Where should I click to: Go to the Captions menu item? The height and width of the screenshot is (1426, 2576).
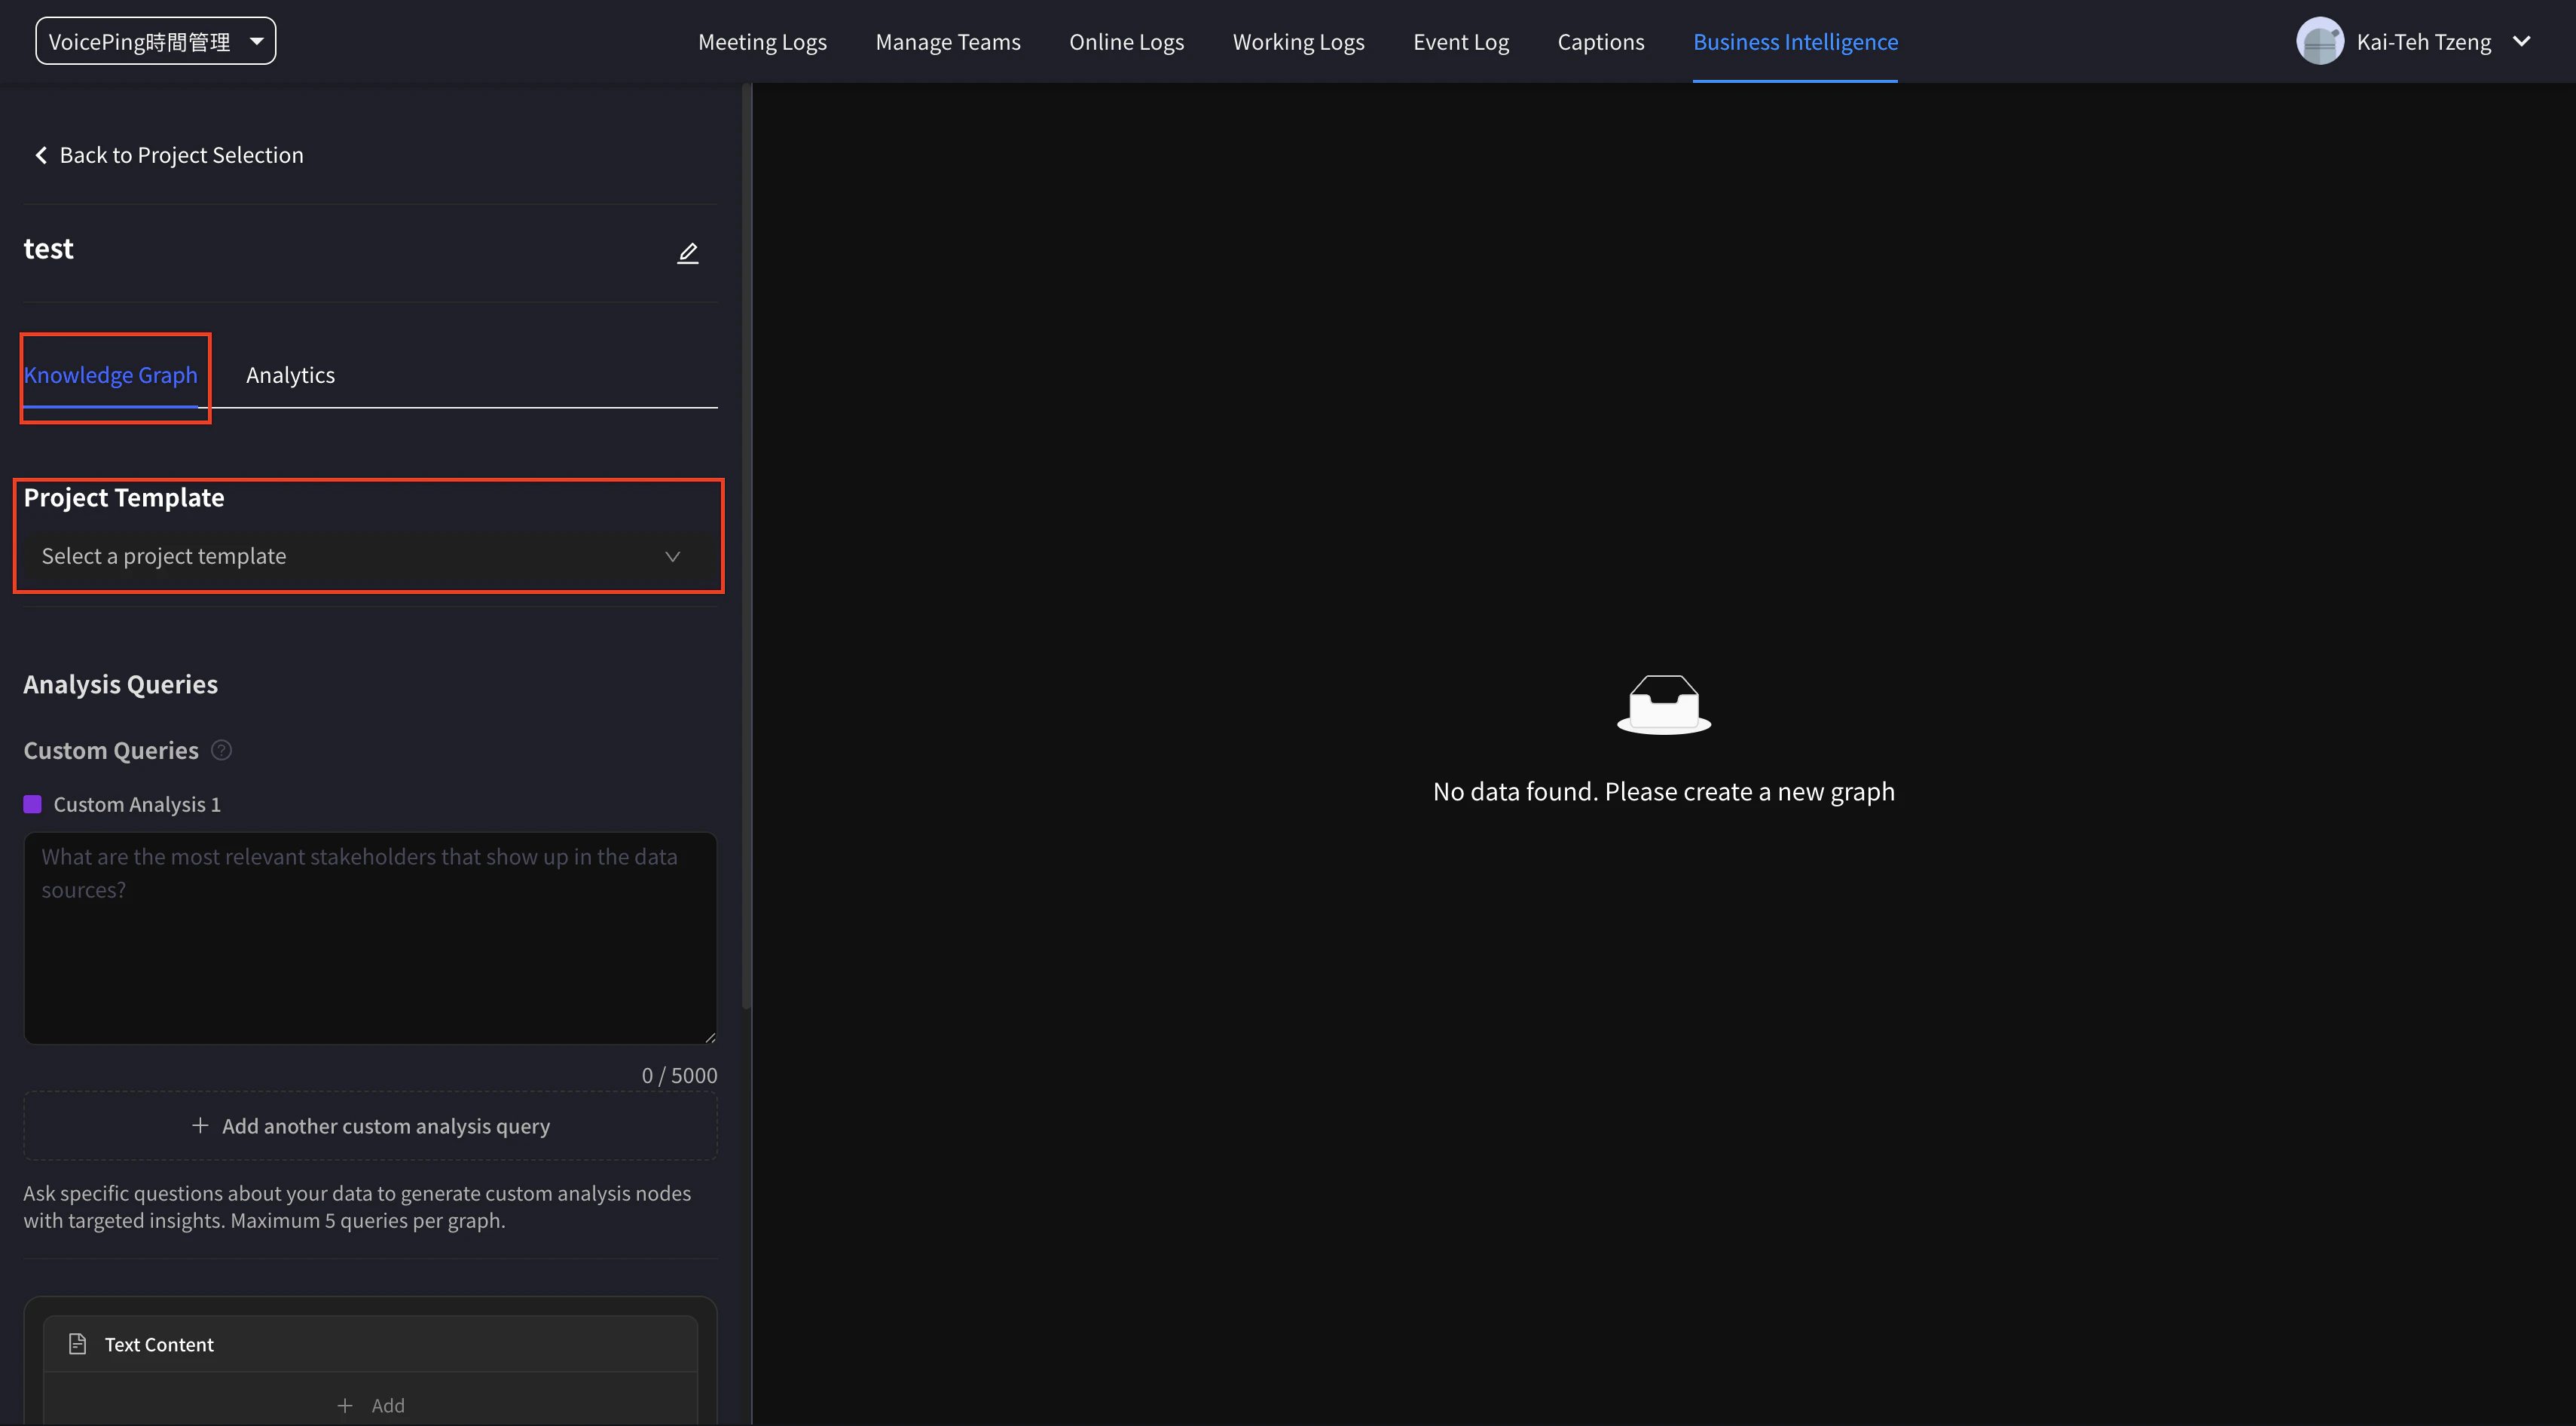[1600, 42]
